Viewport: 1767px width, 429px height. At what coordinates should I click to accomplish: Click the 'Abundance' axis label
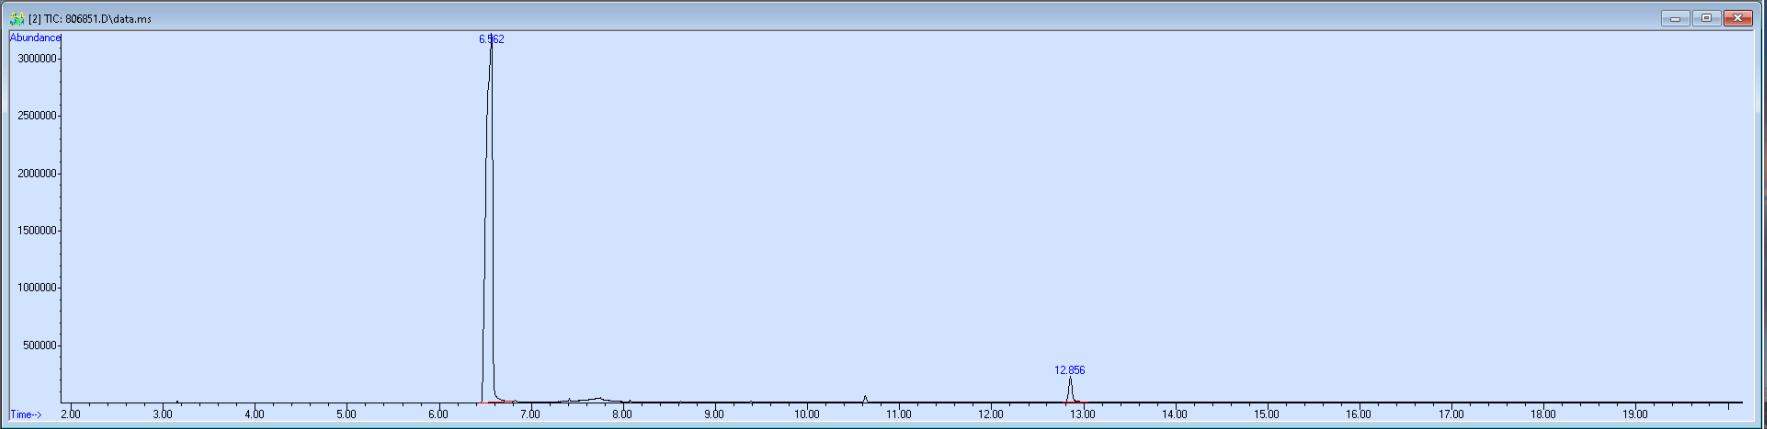point(35,38)
